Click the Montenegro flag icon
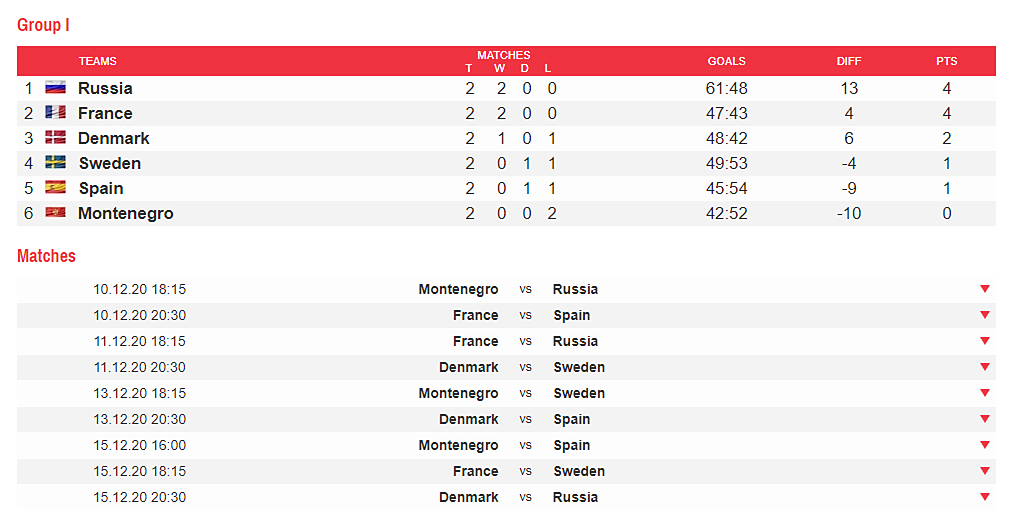The image size is (1015, 520). 55,213
